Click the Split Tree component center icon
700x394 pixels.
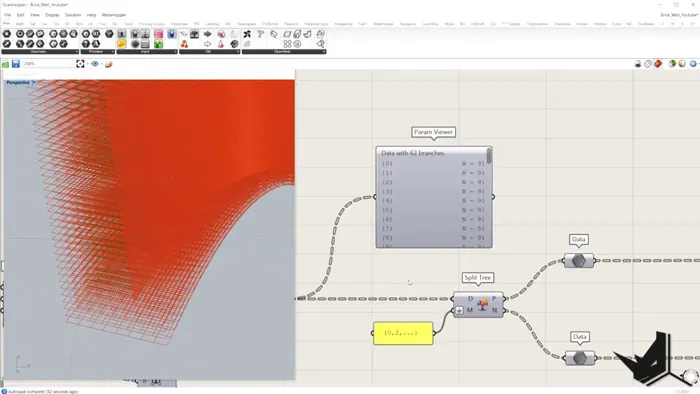pyautogui.click(x=482, y=305)
